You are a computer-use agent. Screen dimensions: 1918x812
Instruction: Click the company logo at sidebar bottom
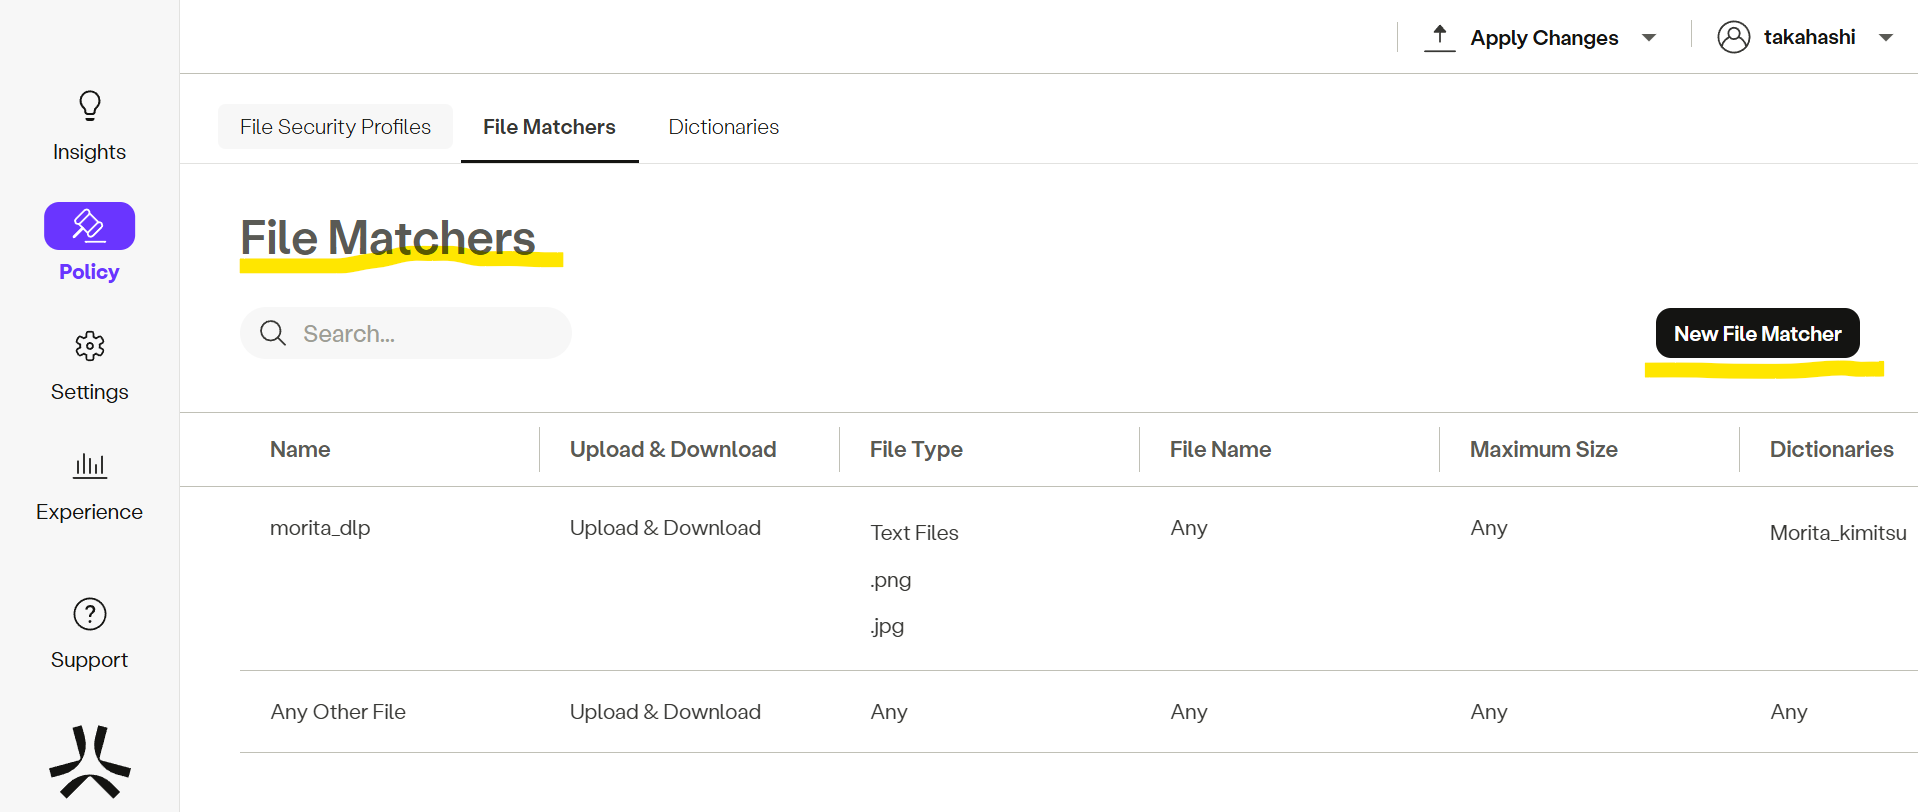[90, 762]
